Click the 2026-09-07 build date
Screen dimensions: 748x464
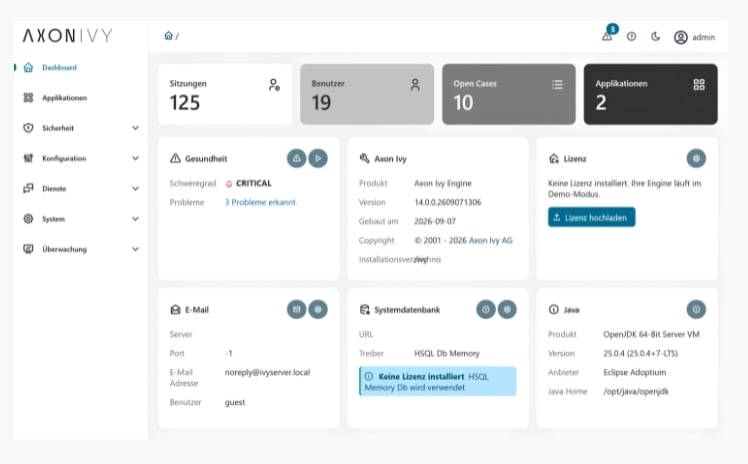(435, 221)
